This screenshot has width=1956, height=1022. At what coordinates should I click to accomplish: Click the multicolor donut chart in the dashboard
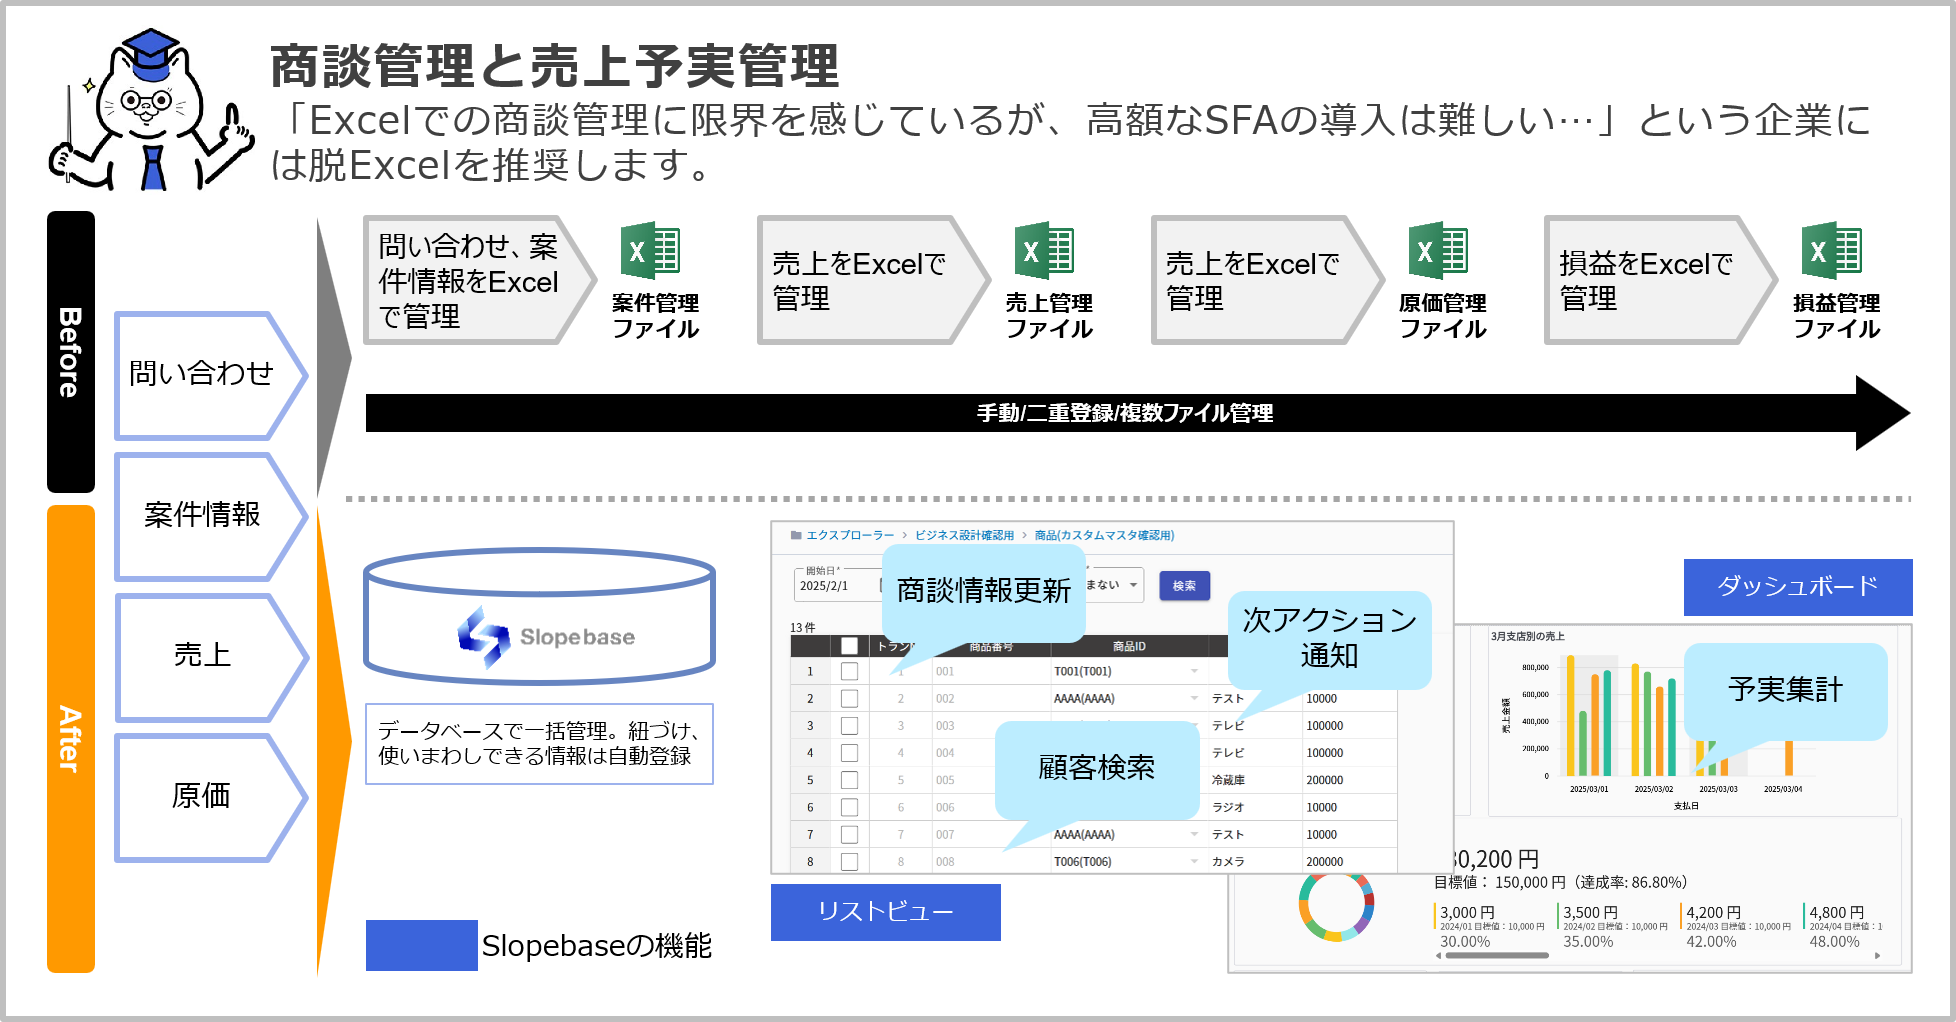(x=1336, y=906)
